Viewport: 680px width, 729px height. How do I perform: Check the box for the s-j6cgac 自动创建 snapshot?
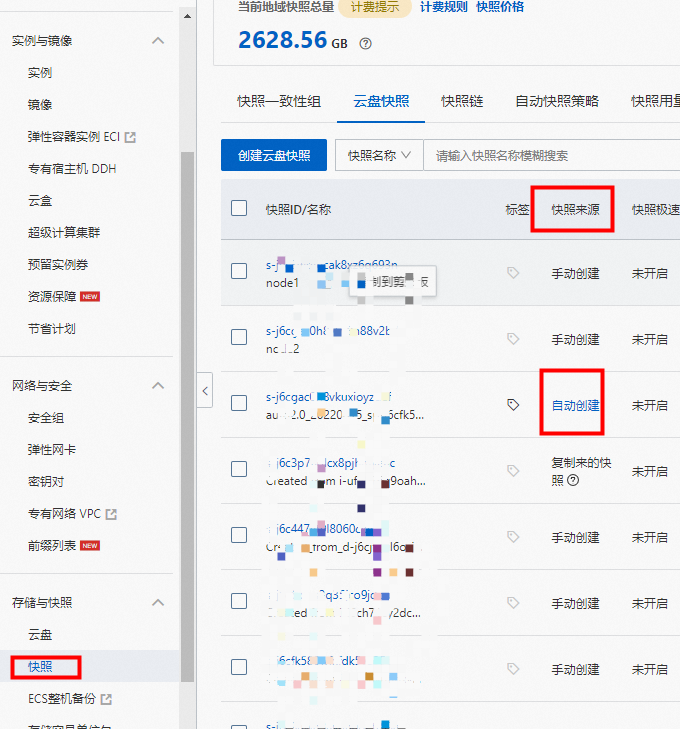point(239,403)
